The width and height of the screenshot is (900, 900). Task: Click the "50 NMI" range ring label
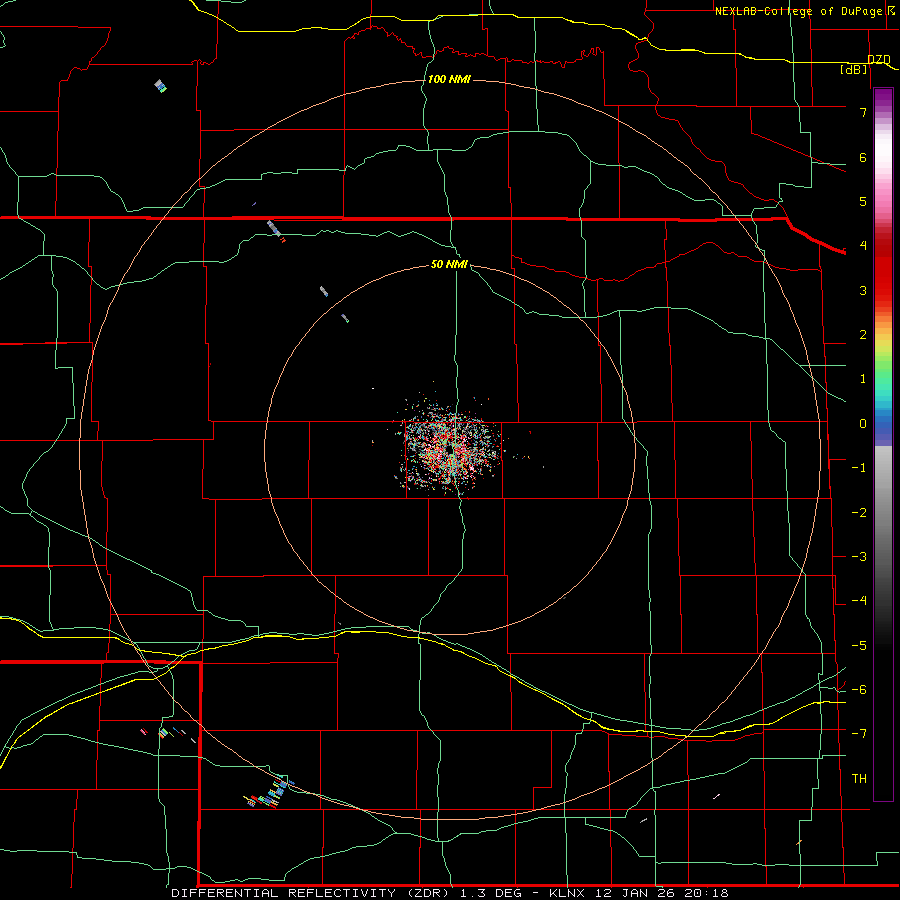click(x=449, y=264)
